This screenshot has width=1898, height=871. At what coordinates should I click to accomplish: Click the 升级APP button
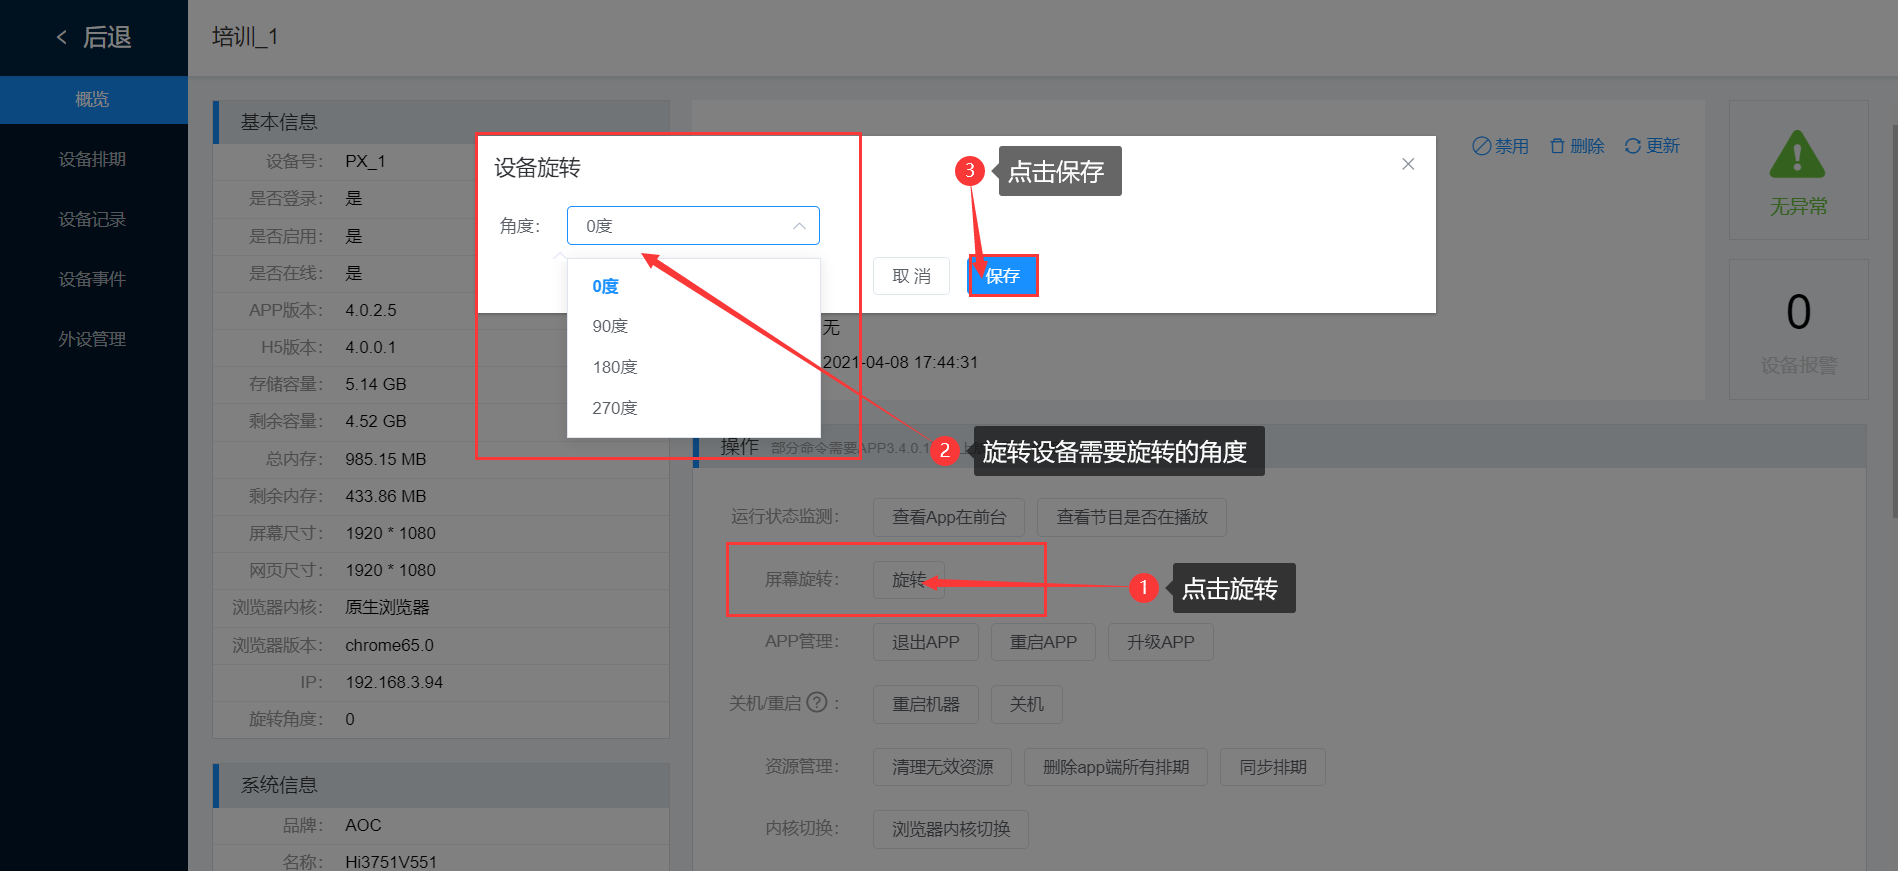[1161, 642]
